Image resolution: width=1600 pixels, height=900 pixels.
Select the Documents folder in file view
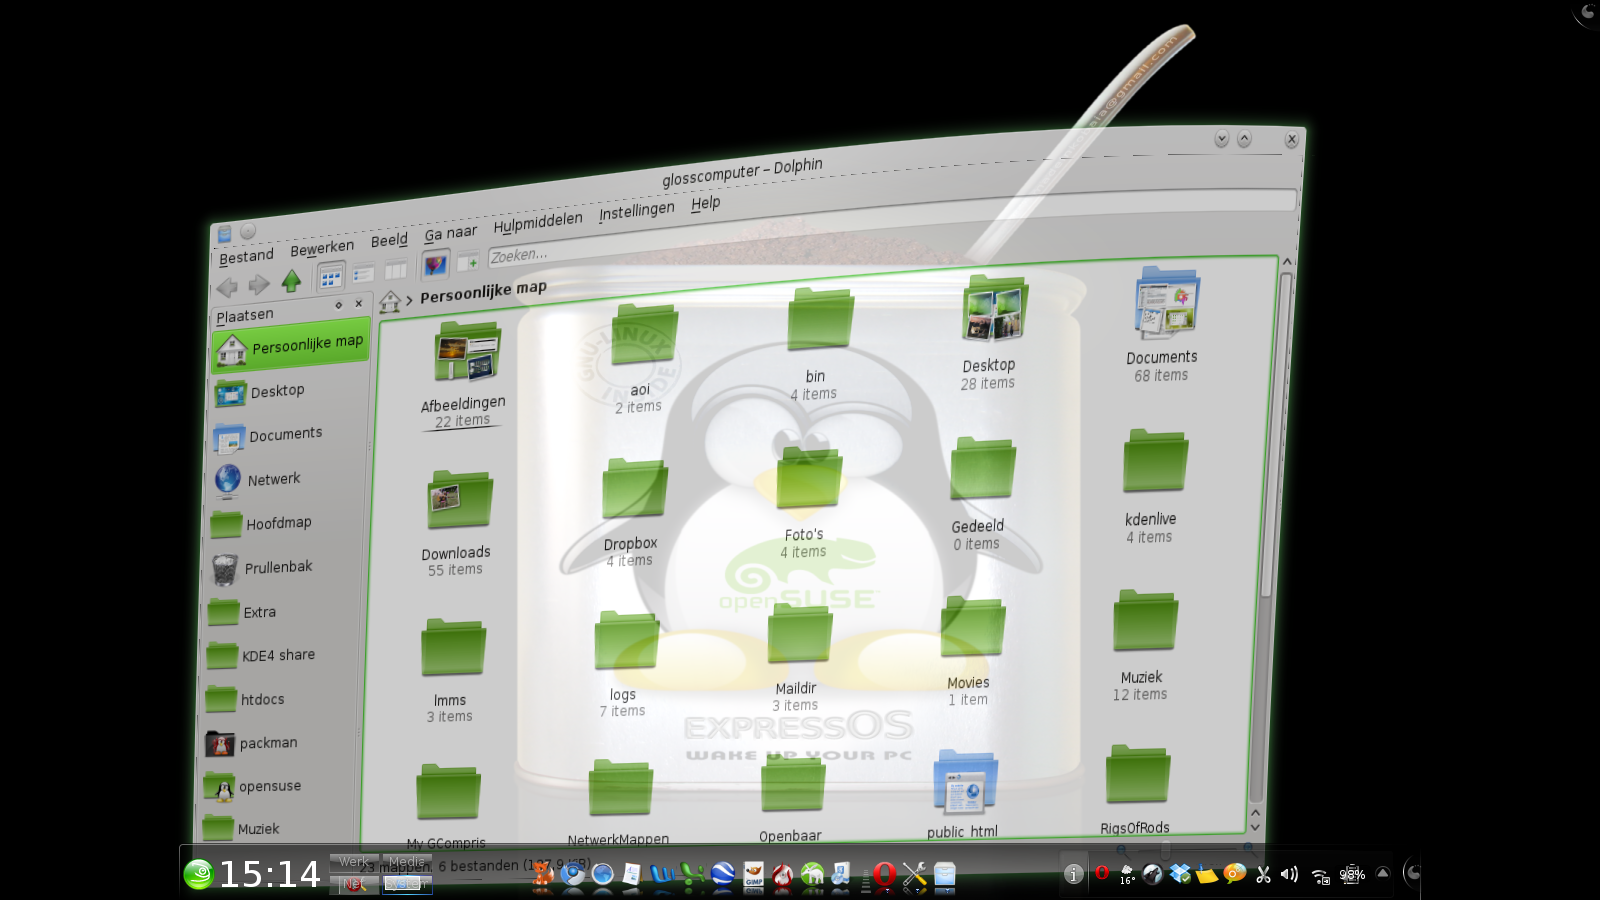pos(1163,325)
